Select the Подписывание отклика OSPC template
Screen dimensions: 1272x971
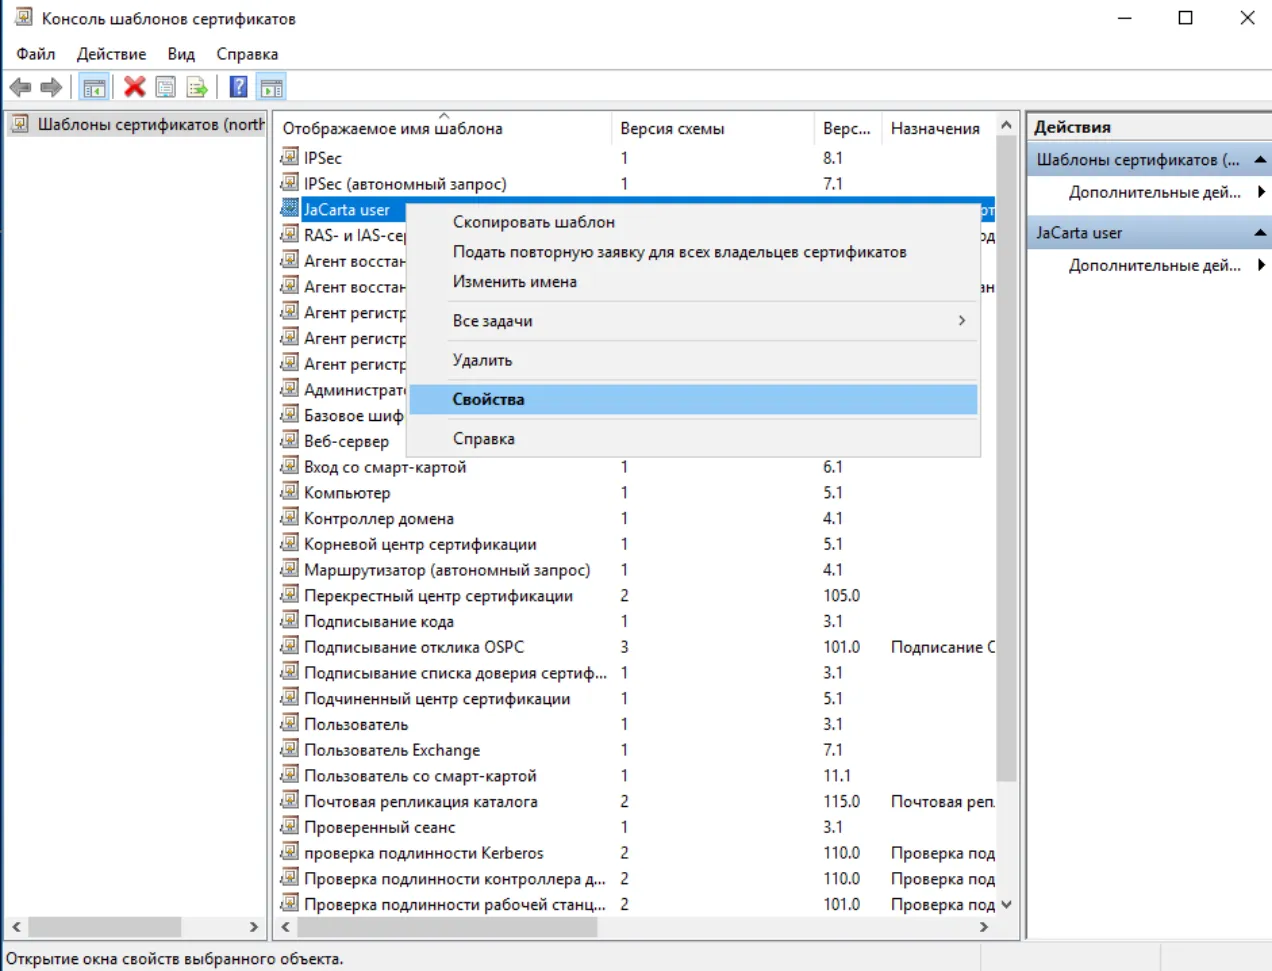click(x=636, y=647)
